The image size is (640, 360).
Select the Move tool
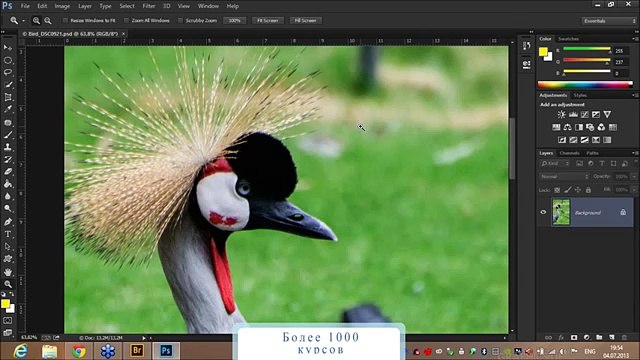click(x=8, y=48)
